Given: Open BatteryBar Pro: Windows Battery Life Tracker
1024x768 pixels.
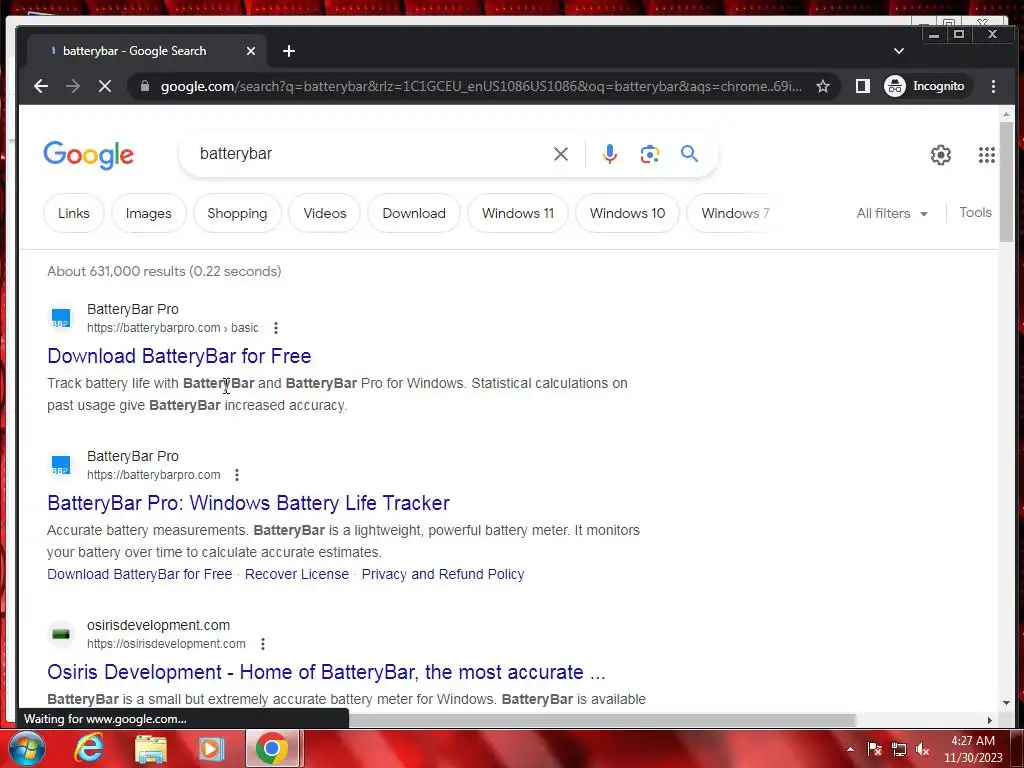Looking at the screenshot, I should [248, 503].
